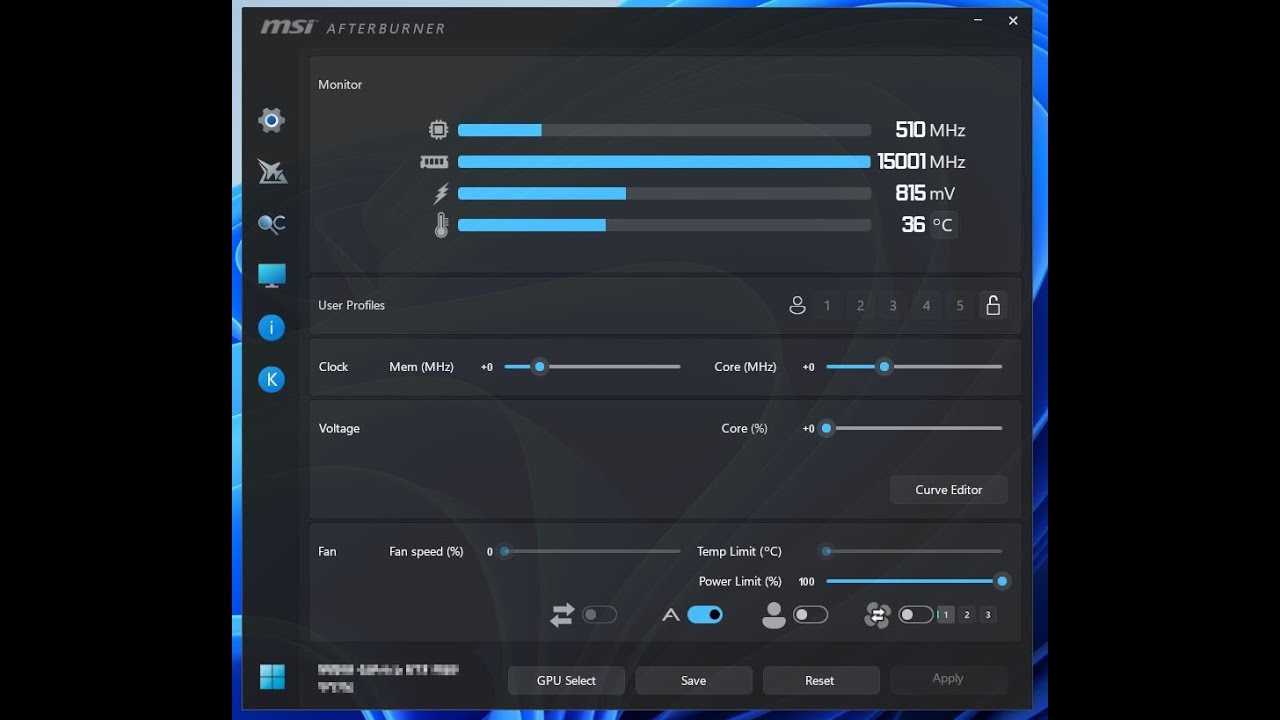Click the GPU Select button
Viewport: 1280px width, 720px height.
pos(566,680)
